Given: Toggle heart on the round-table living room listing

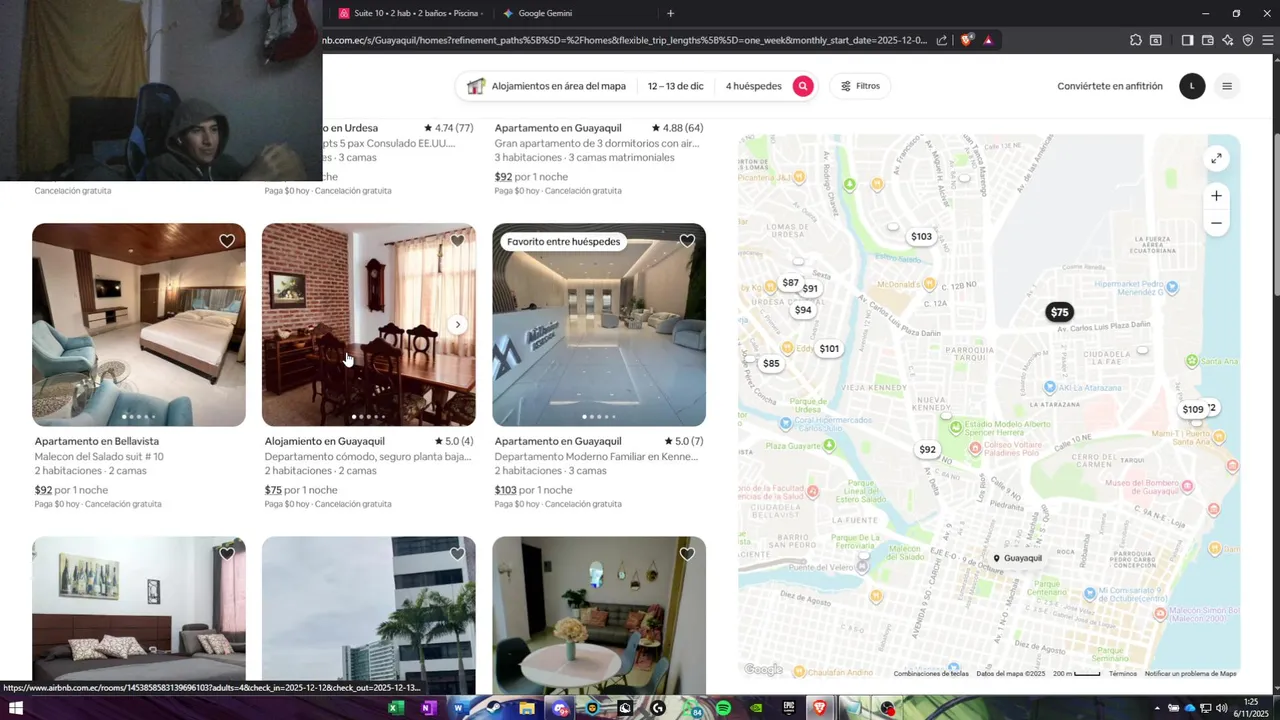Looking at the screenshot, I should tap(687, 554).
